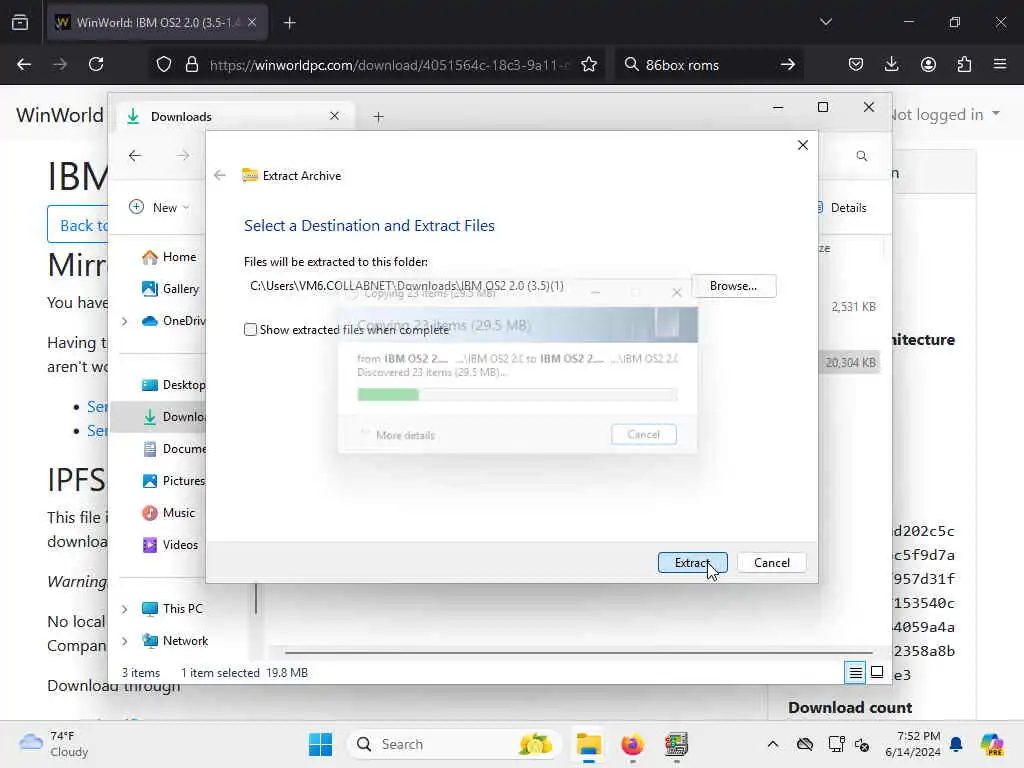Select This PC in sidebar
The width and height of the screenshot is (1024, 768).
pos(173,609)
